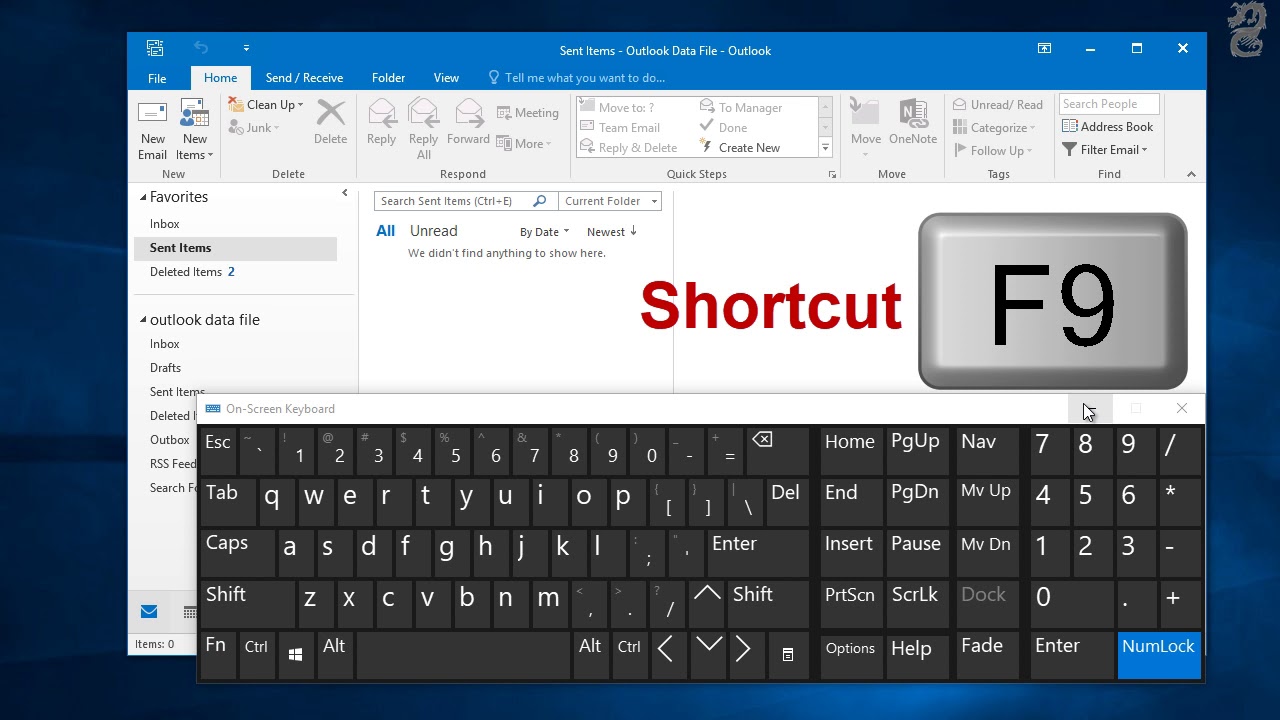Click the Mv Up key on the keyboard
Viewport: 1280px width, 720px height.
(x=986, y=502)
